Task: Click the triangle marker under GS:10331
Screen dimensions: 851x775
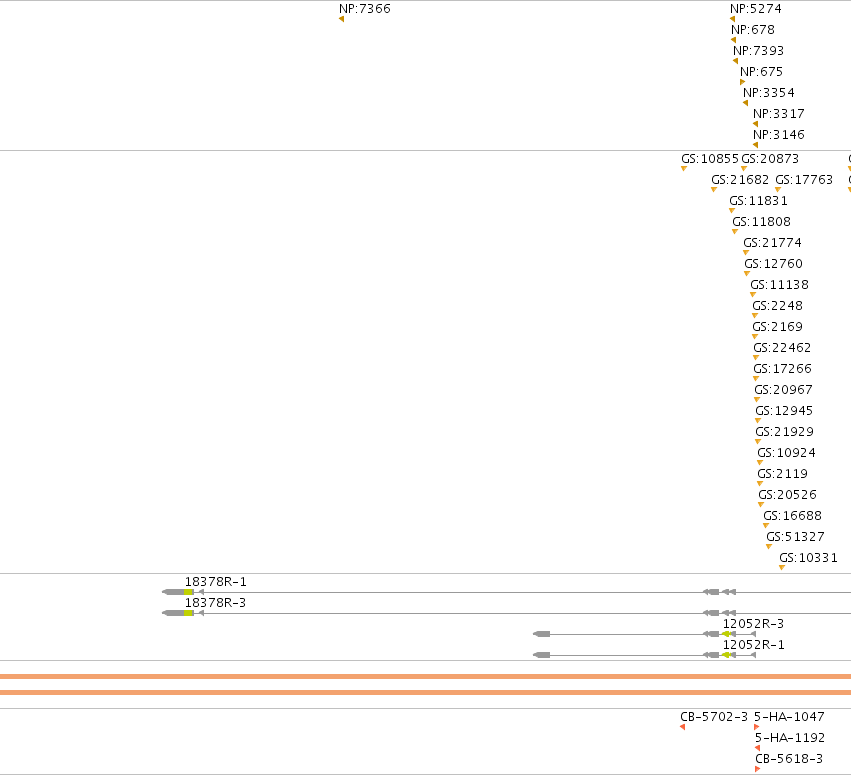Action: [x=782, y=568]
